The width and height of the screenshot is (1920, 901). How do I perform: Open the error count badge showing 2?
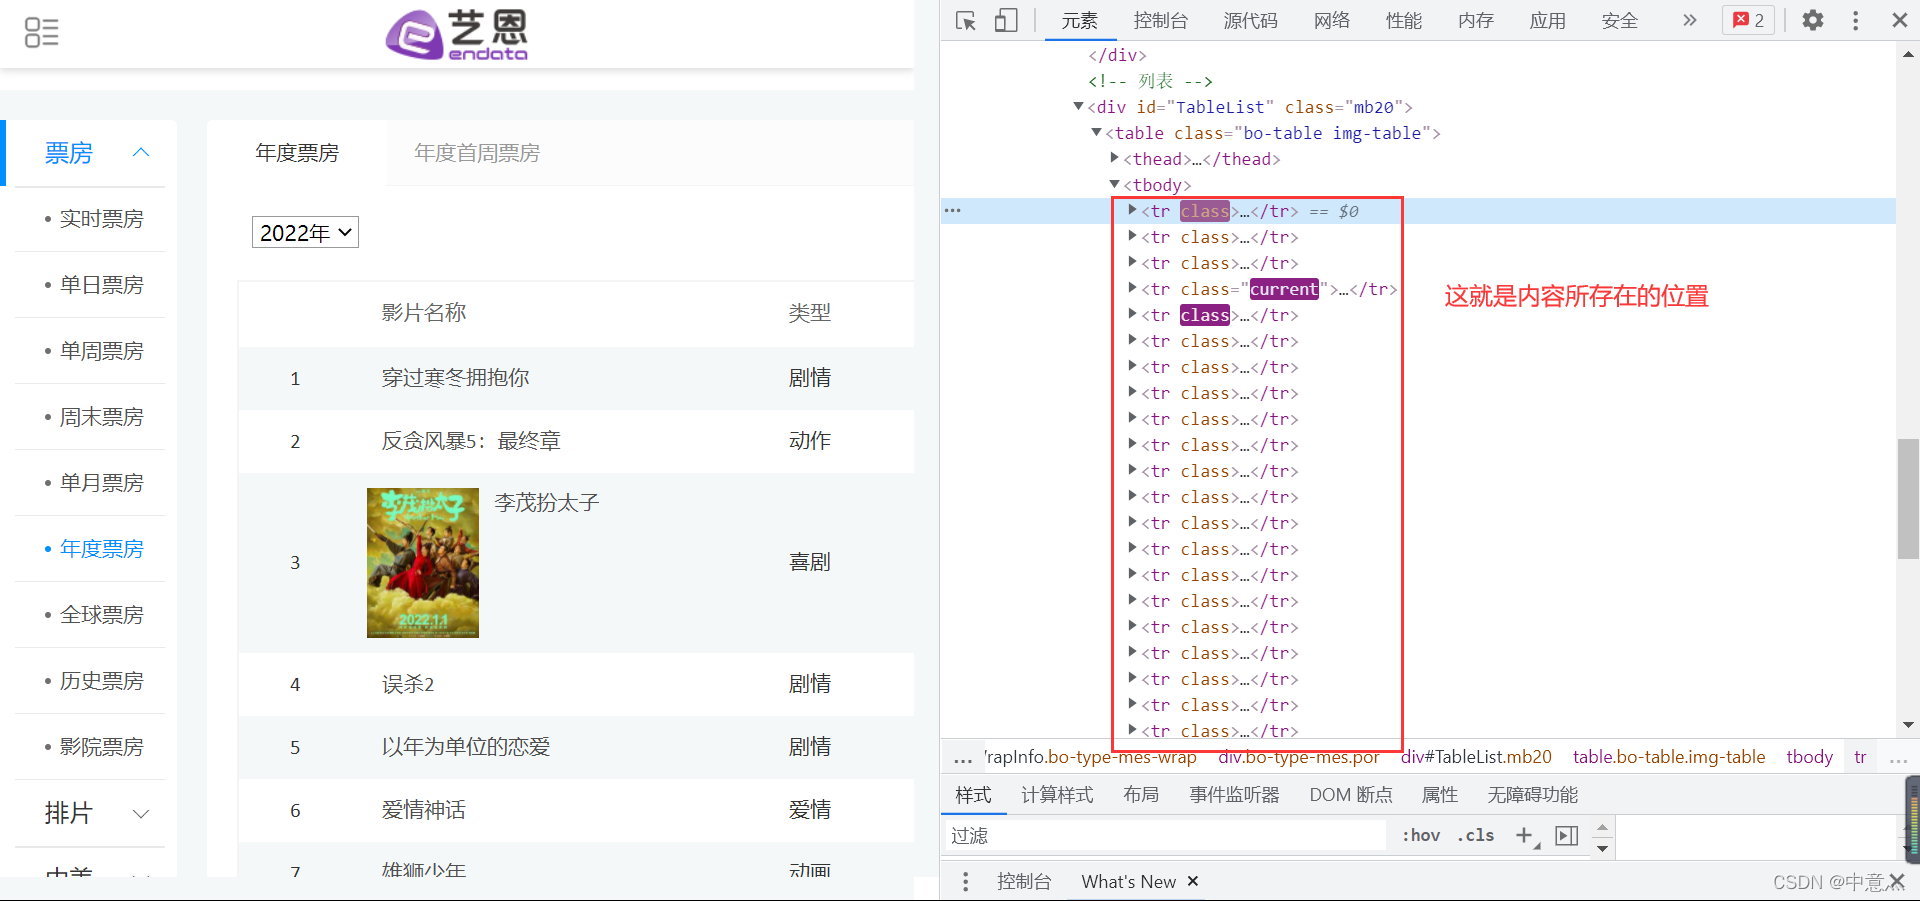coord(1748,20)
